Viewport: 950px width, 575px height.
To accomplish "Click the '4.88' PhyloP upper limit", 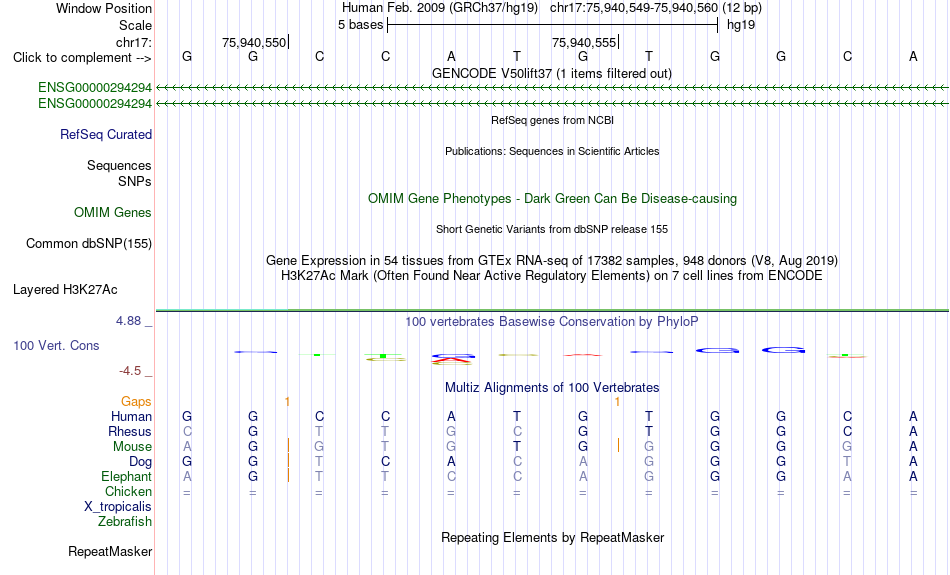I will (x=128, y=321).
